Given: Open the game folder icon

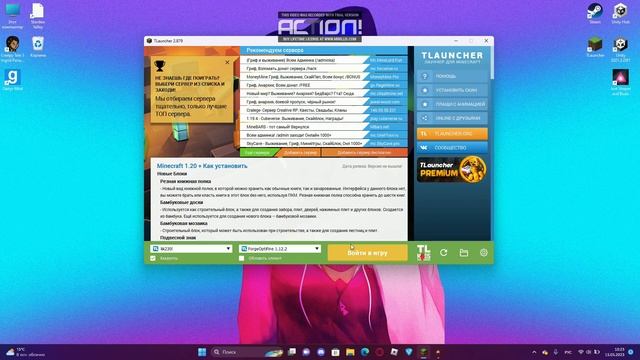Looking at the screenshot, I should [464, 253].
